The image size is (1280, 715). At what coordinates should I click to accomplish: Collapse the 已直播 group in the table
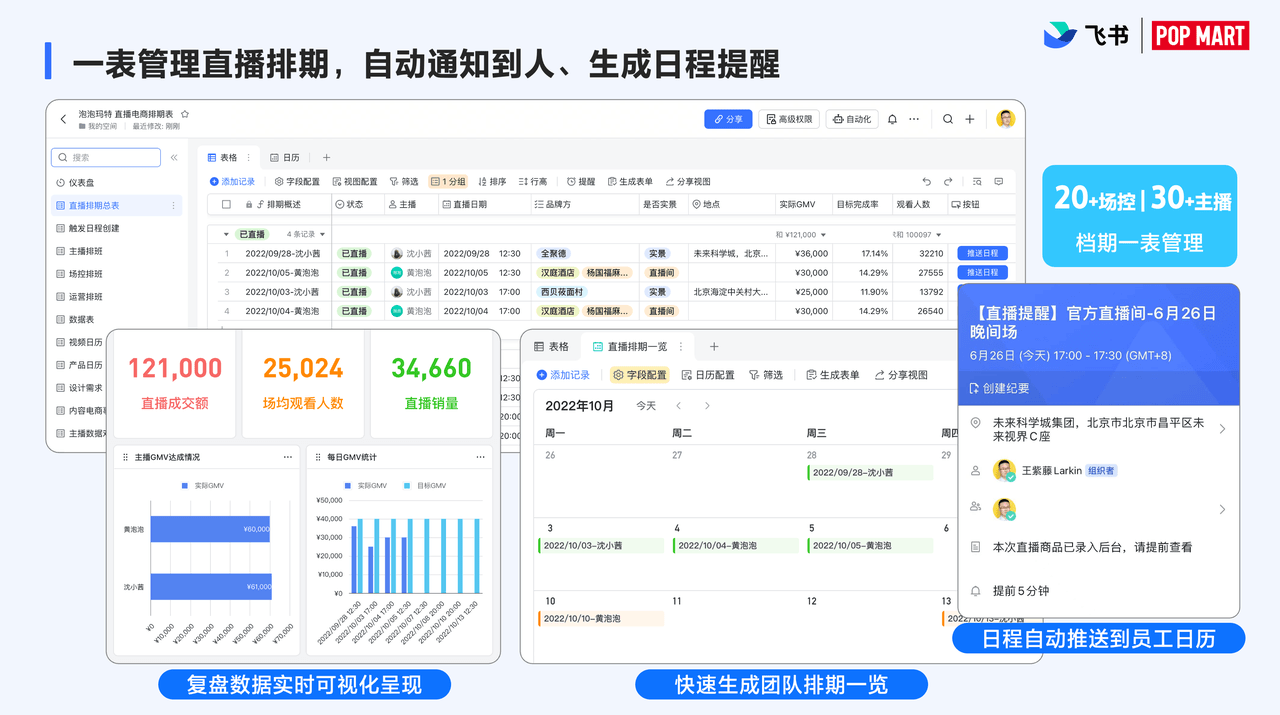pos(226,234)
